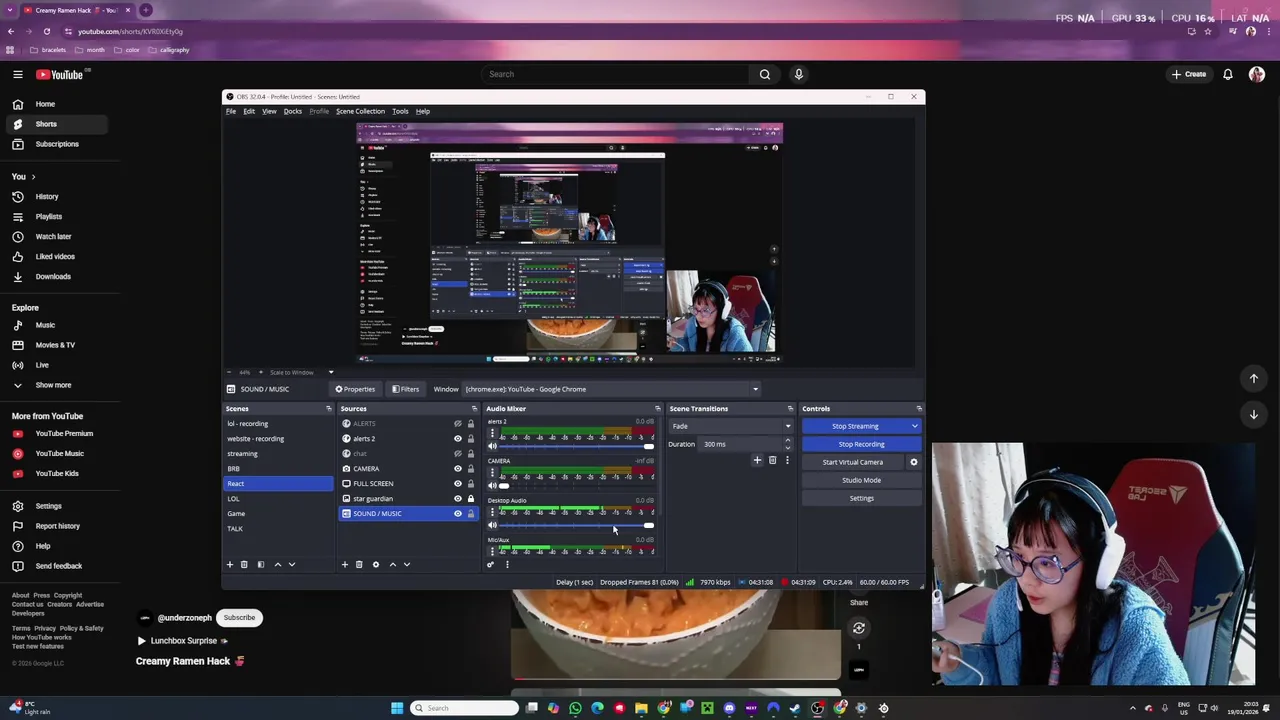Hide the alerts 2 source
The image size is (1280, 720).
pos(458,438)
